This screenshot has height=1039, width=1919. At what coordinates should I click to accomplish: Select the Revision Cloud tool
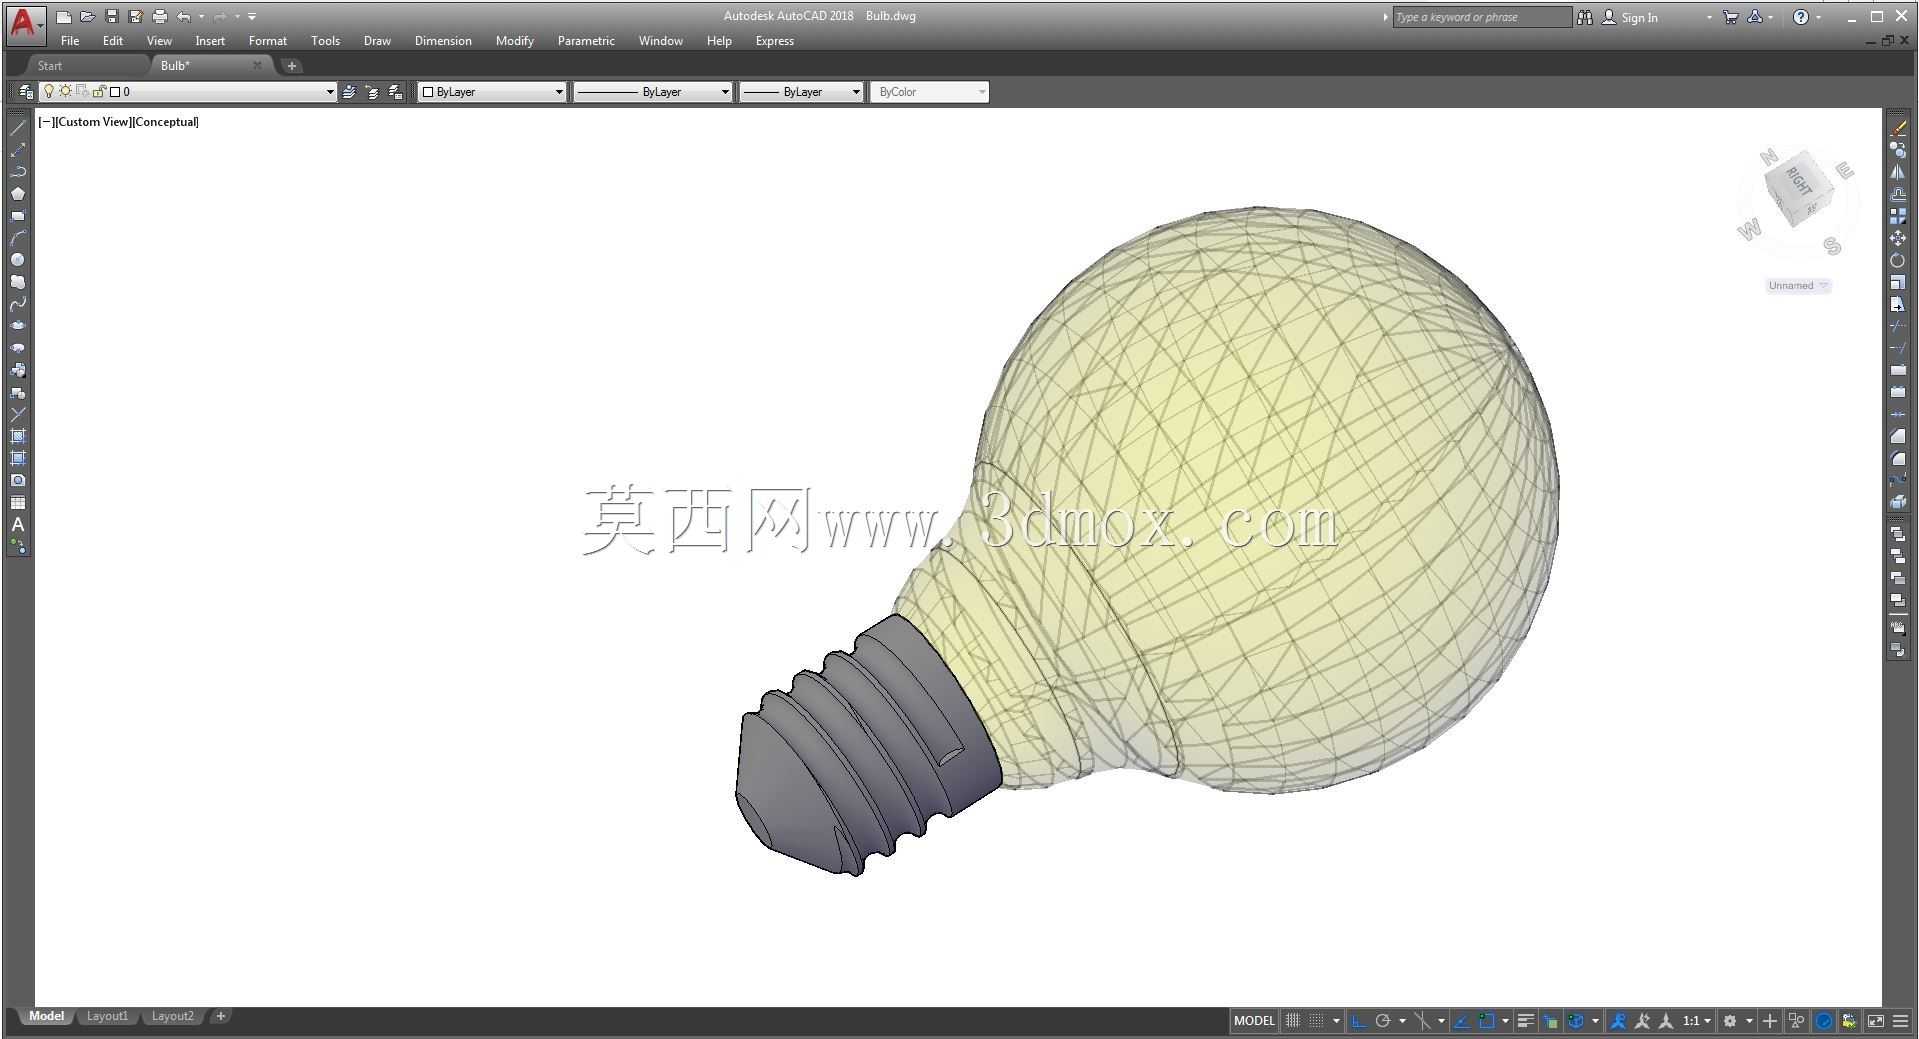pos(18,281)
